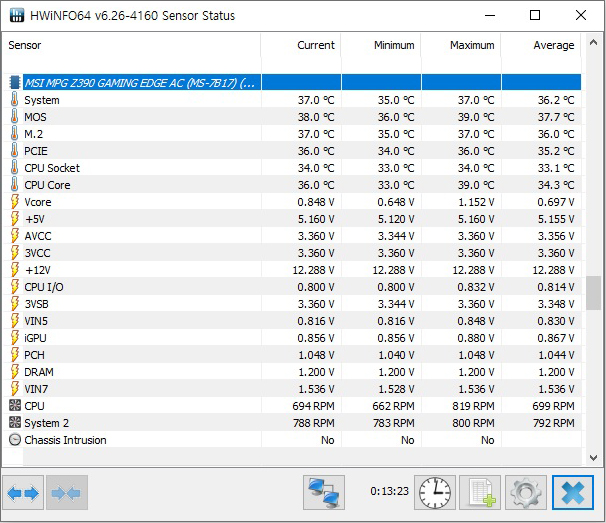Click the lightning icon beside DRAM
The width and height of the screenshot is (606, 523).
pos(14,372)
